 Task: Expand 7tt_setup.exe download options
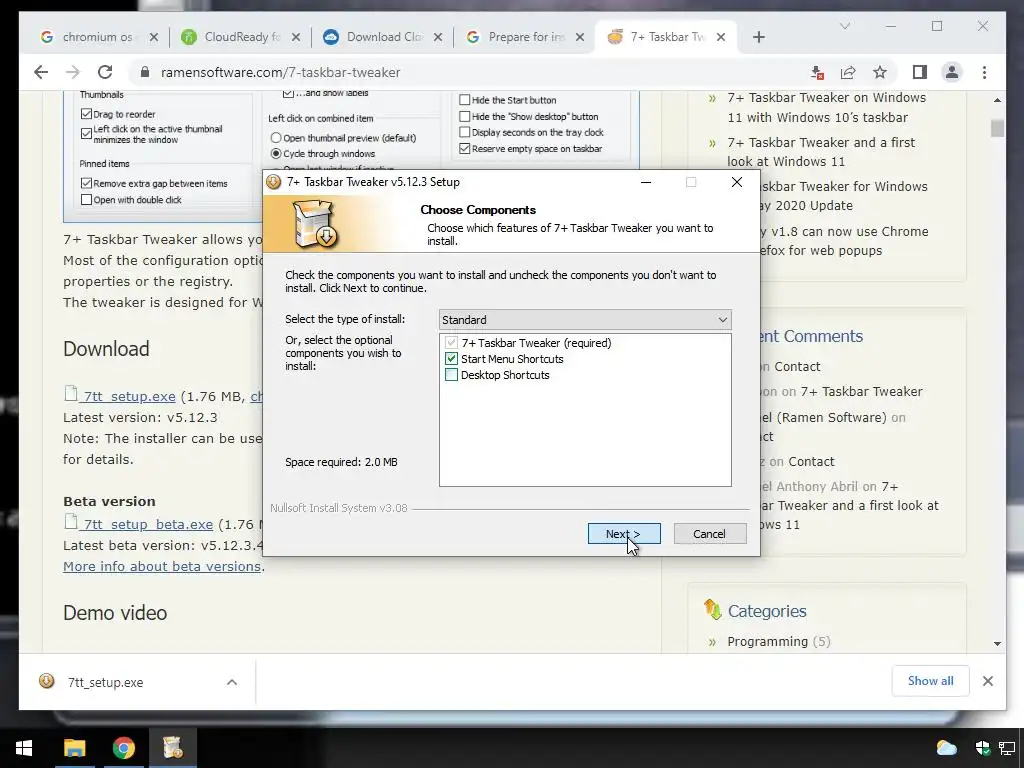pyautogui.click(x=232, y=682)
